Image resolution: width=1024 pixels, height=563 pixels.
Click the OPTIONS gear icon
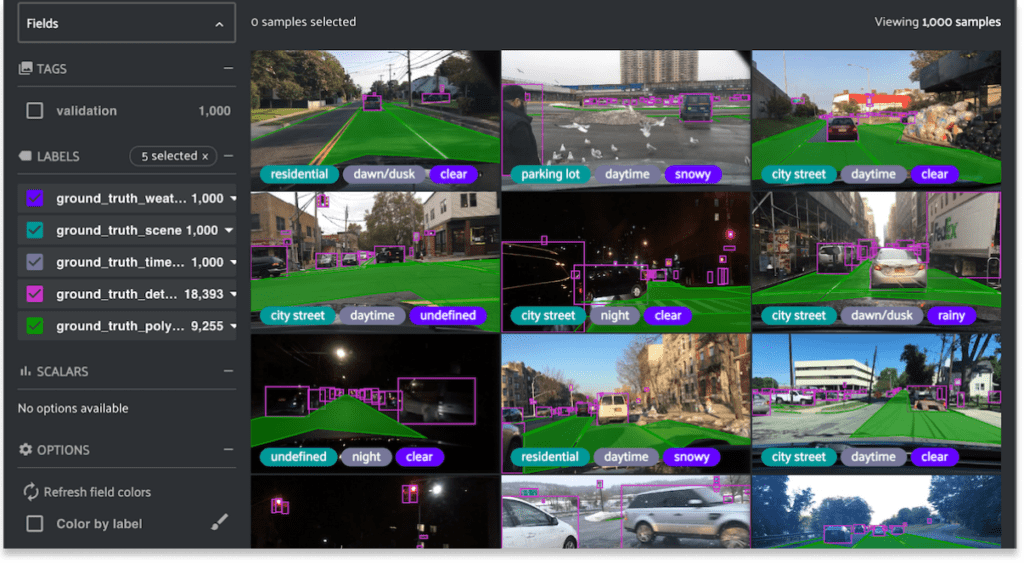(x=25, y=449)
